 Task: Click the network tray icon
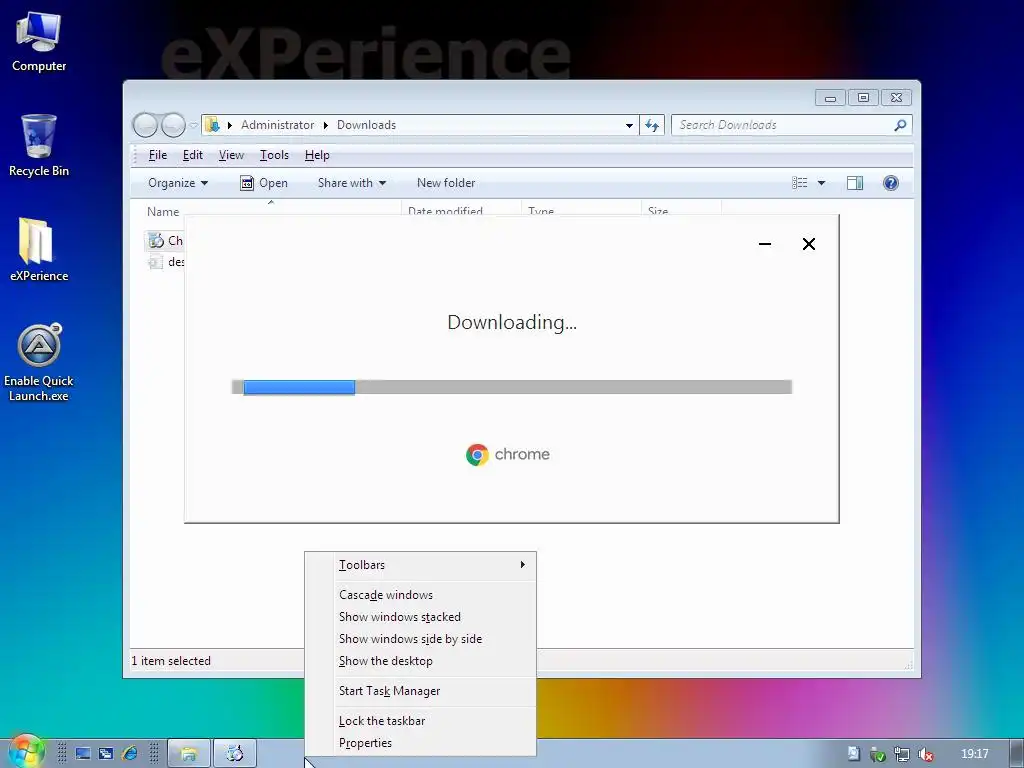pos(902,754)
